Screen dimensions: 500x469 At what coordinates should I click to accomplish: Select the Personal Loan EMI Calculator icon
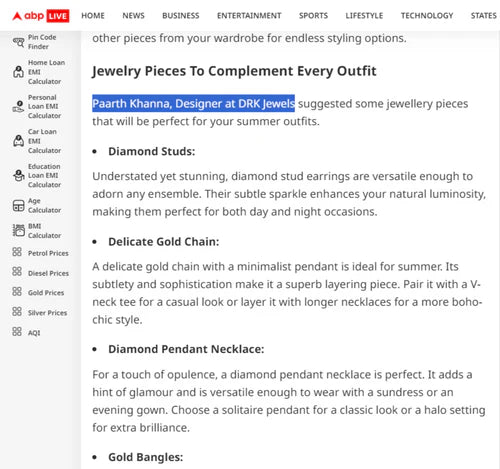tap(18, 106)
